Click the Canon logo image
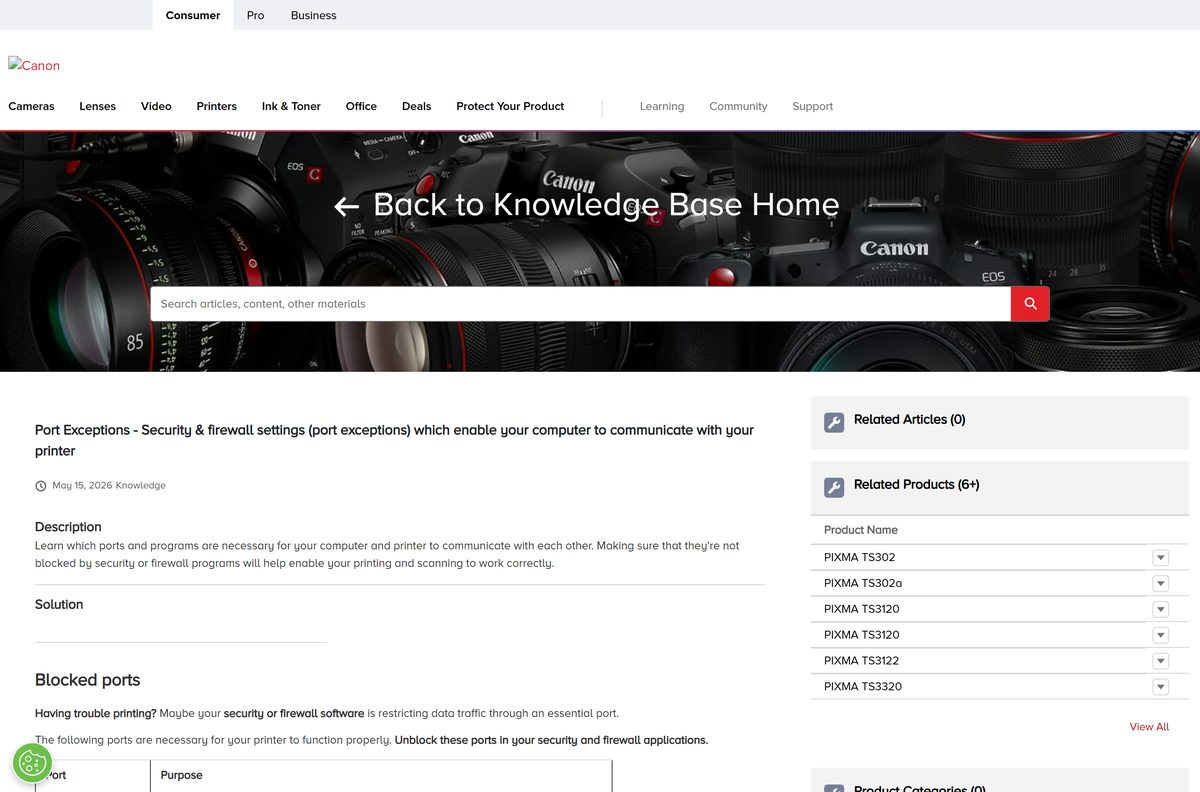The image size is (1200, 792). pyautogui.click(x=34, y=65)
